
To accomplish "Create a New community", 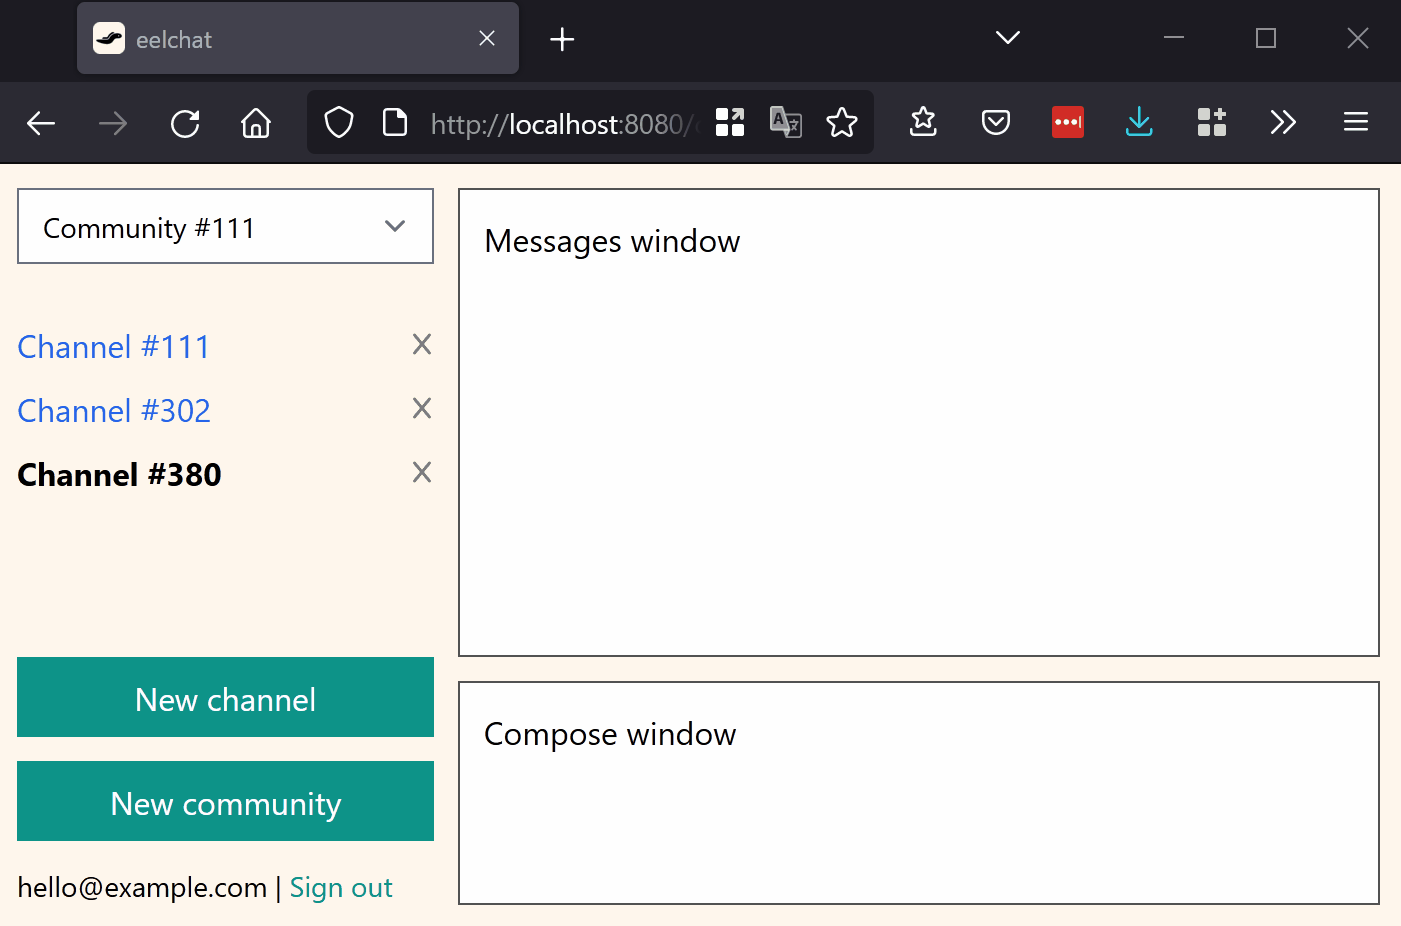I will point(225,801).
